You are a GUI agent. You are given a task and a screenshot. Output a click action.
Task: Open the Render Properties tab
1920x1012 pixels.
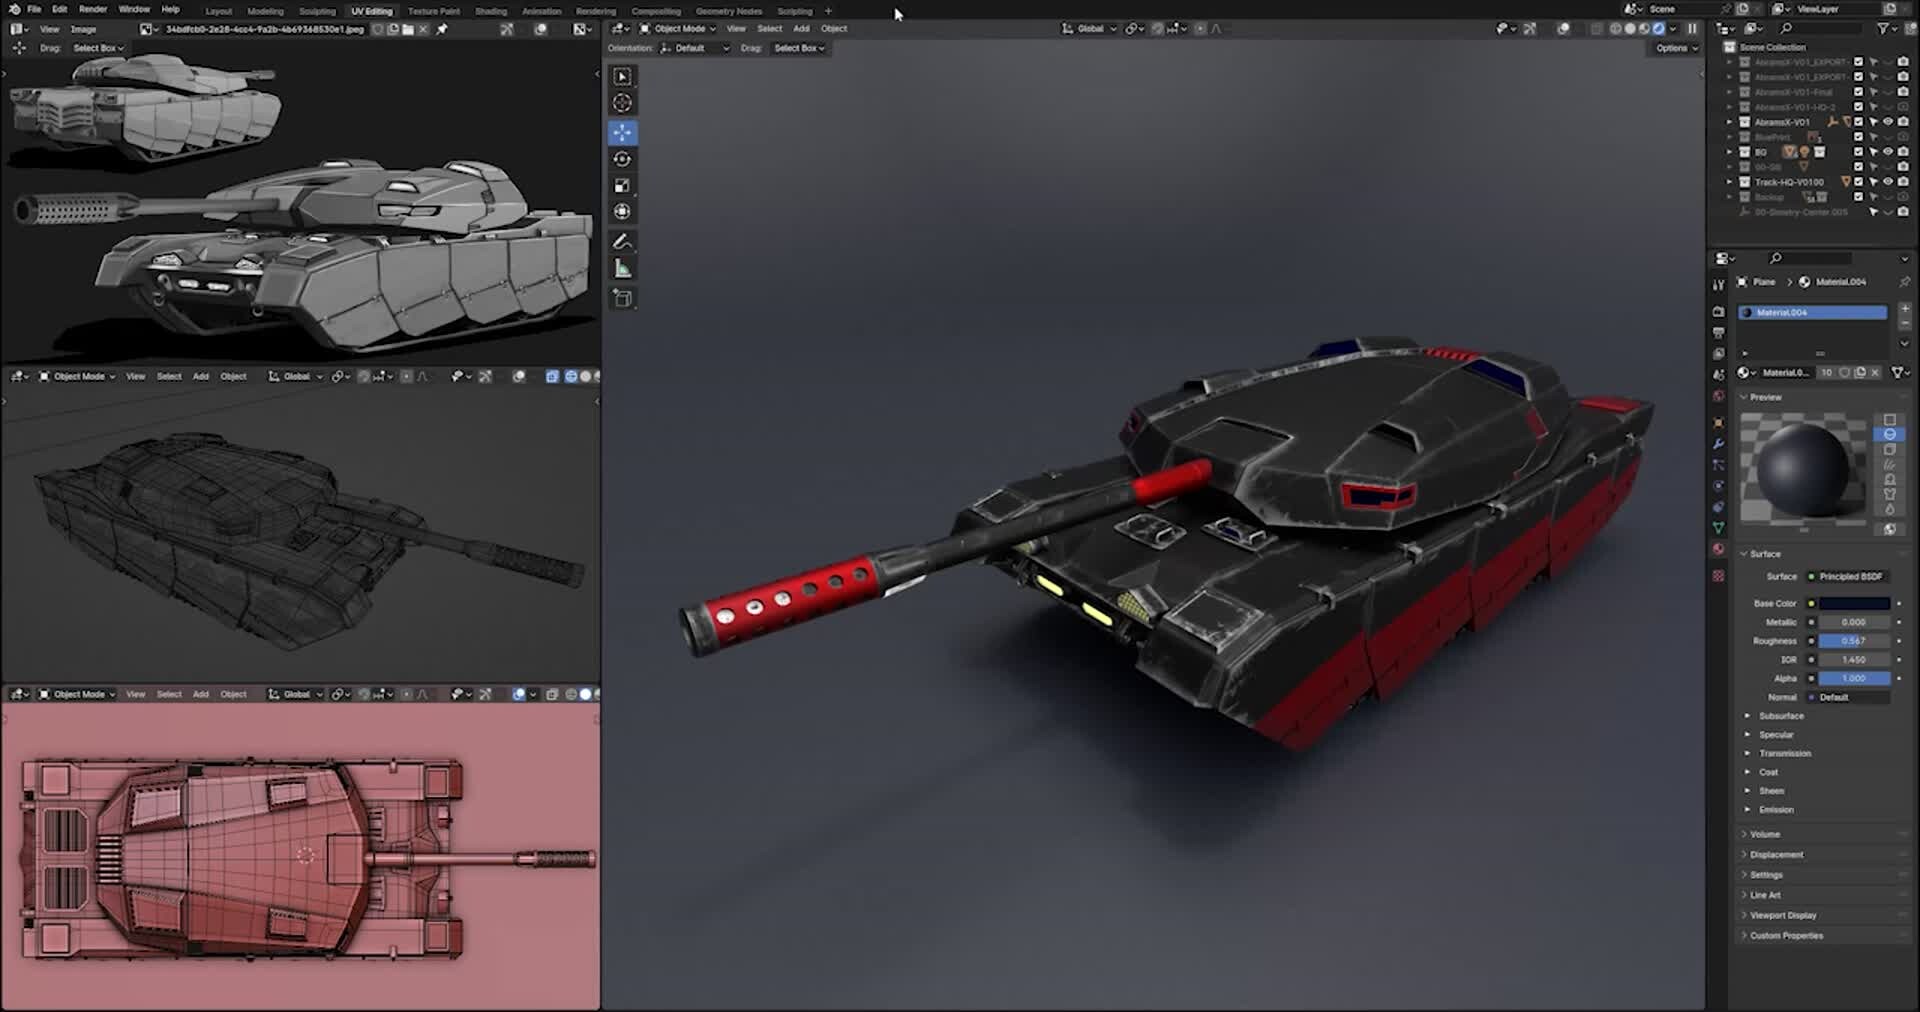point(1718,311)
